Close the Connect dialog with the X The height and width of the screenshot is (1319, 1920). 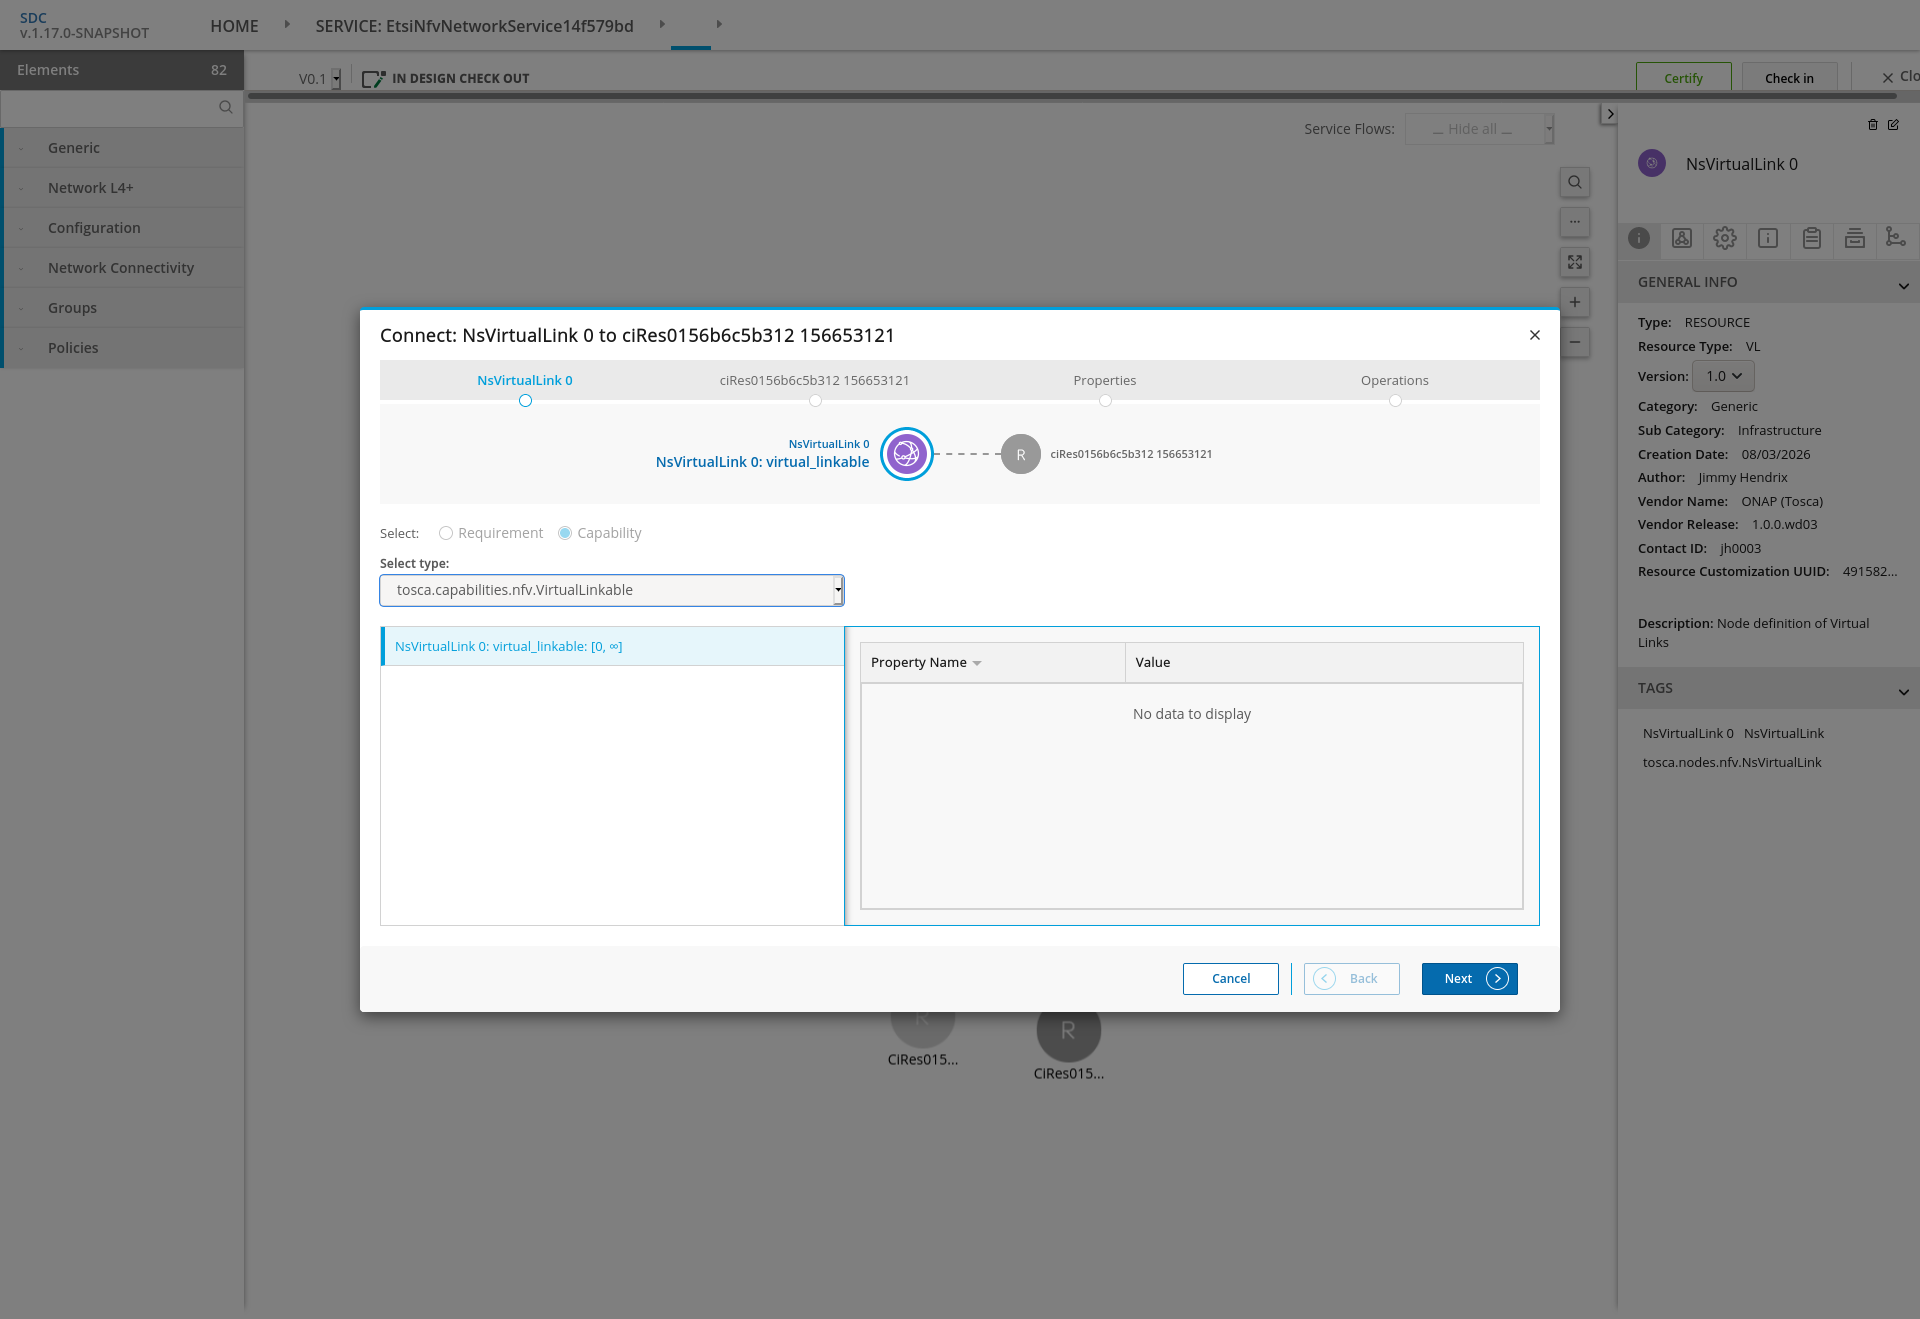(1534, 335)
